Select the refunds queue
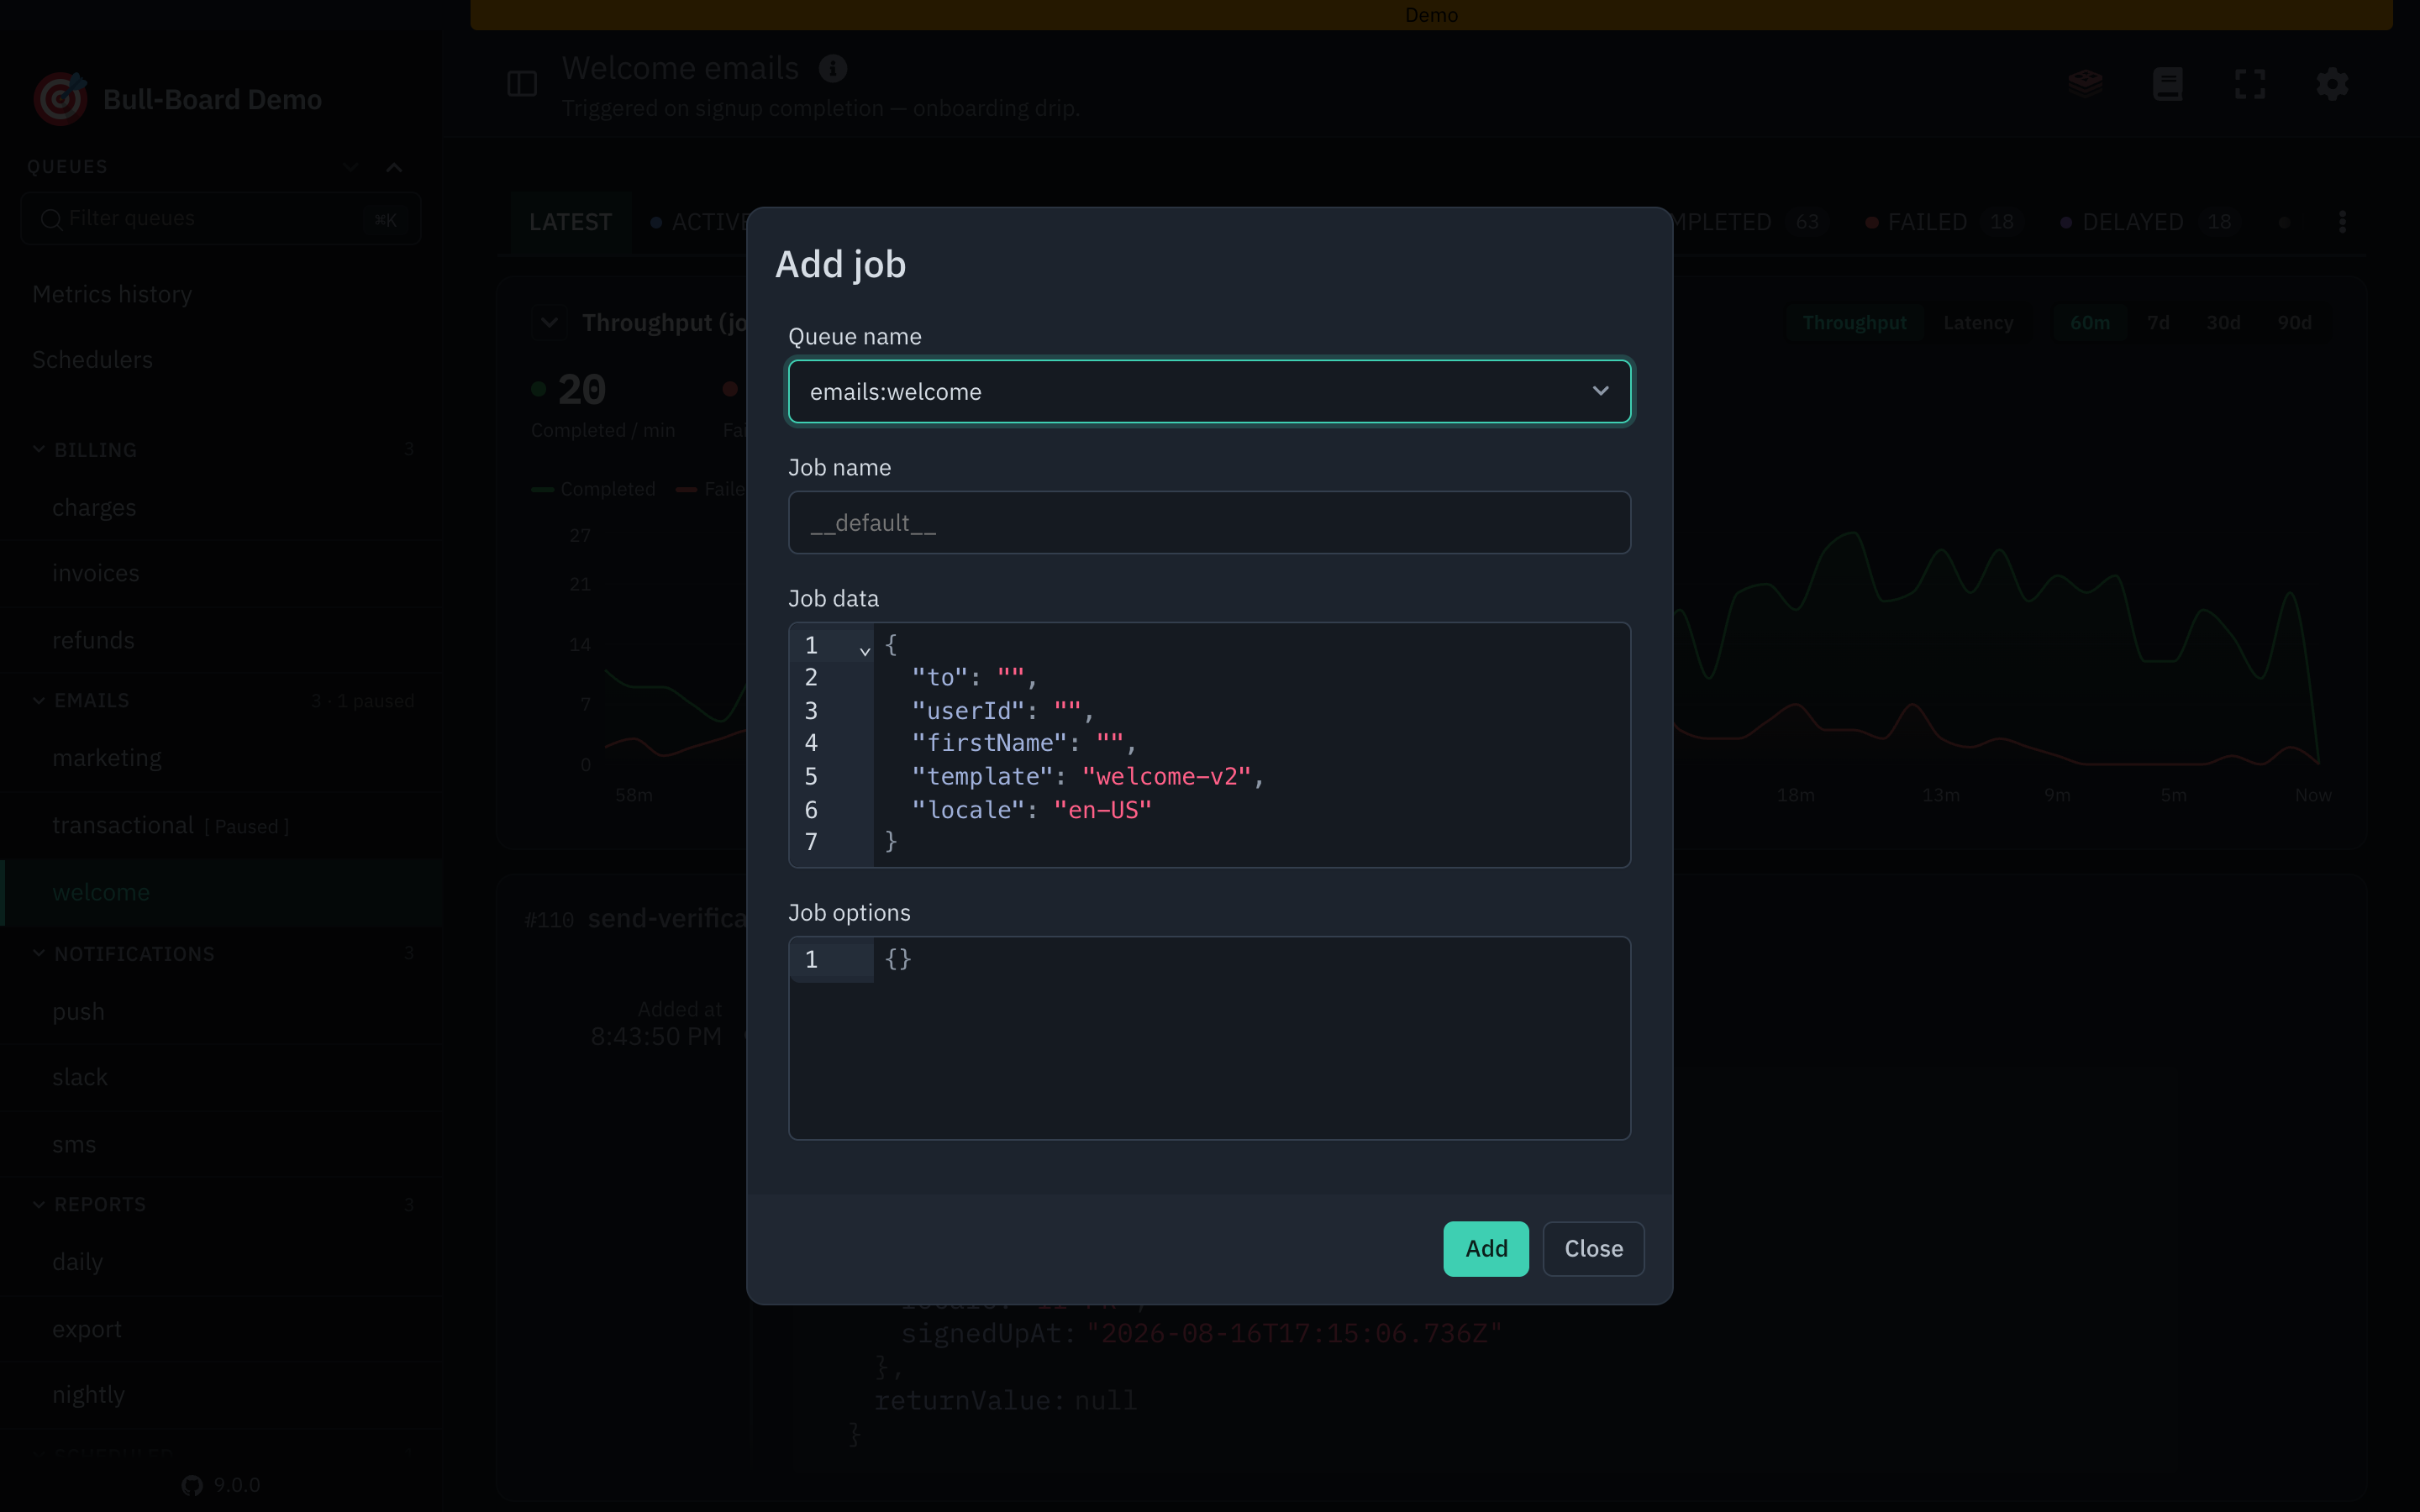 [220, 640]
